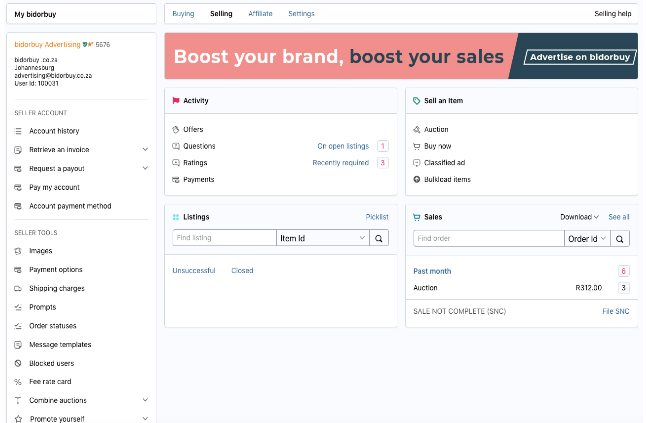Click the Fee rate card percent icon

pos(18,382)
